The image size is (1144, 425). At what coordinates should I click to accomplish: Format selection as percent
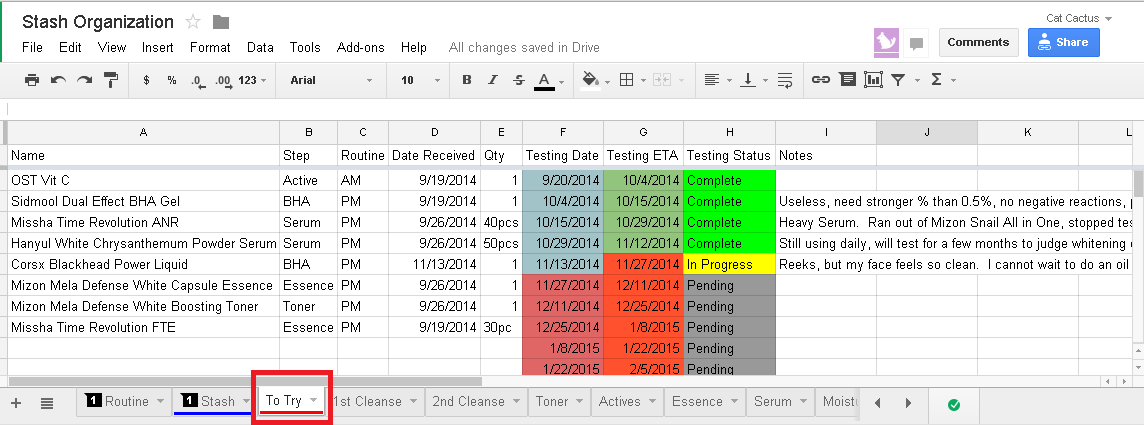point(171,80)
